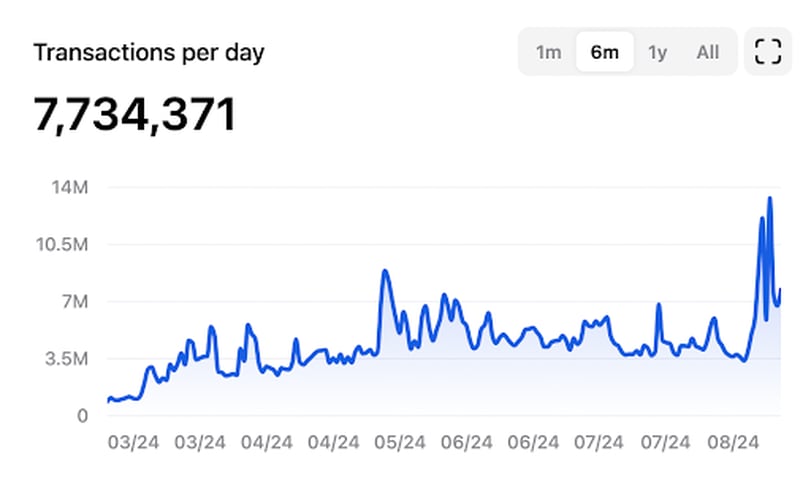Click the line's starting point at left
This screenshot has height=483, width=811.
[x=109, y=401]
